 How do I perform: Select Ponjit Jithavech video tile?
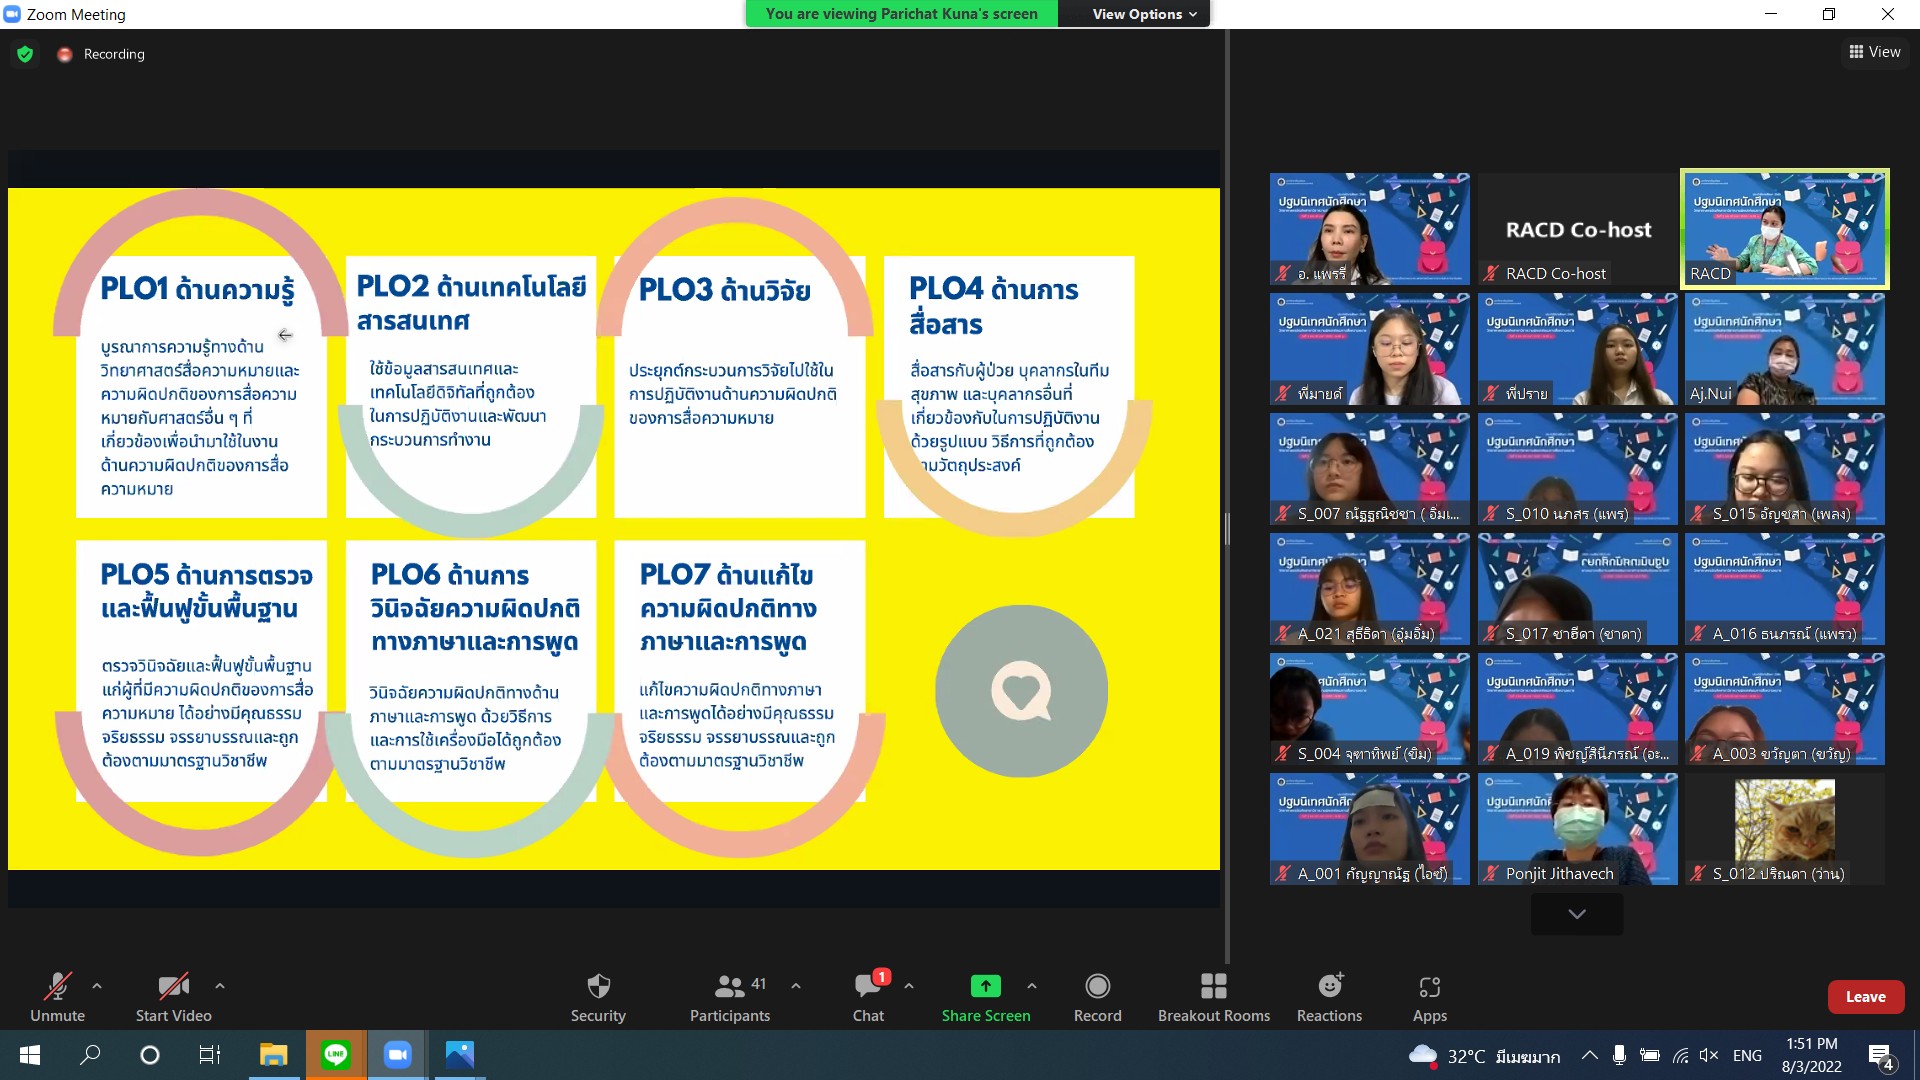click(1578, 829)
